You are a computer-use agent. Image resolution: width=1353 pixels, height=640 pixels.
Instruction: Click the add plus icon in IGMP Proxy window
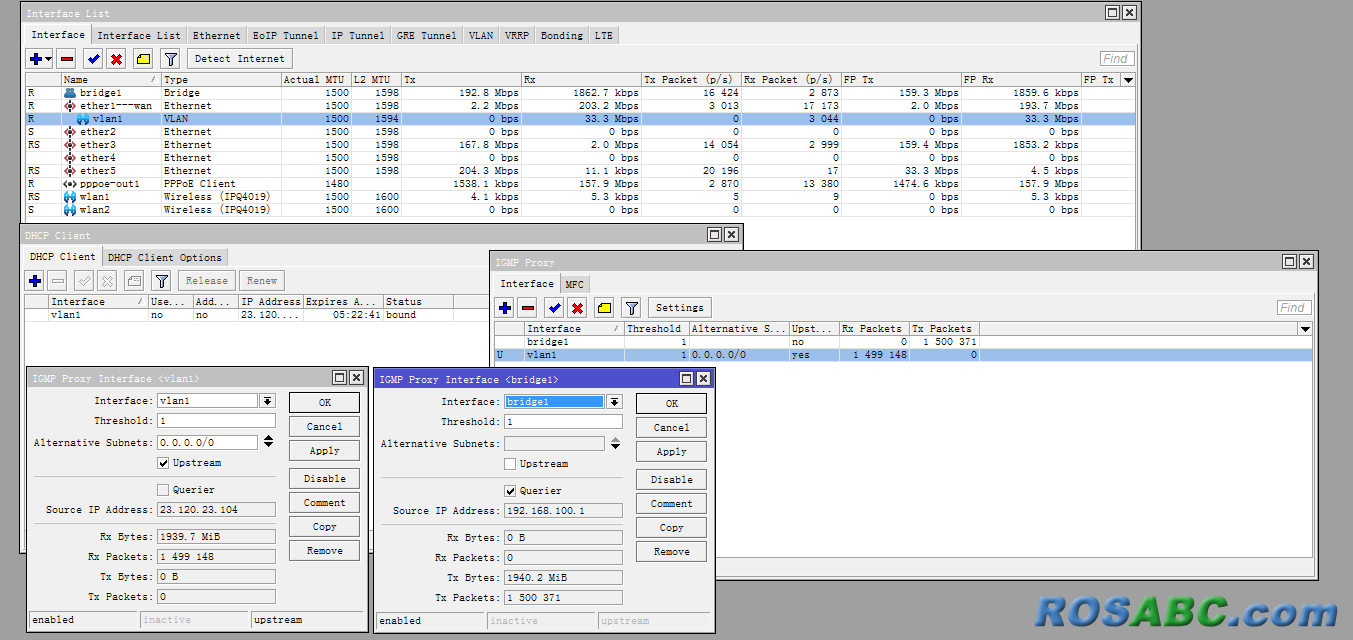[x=505, y=307]
